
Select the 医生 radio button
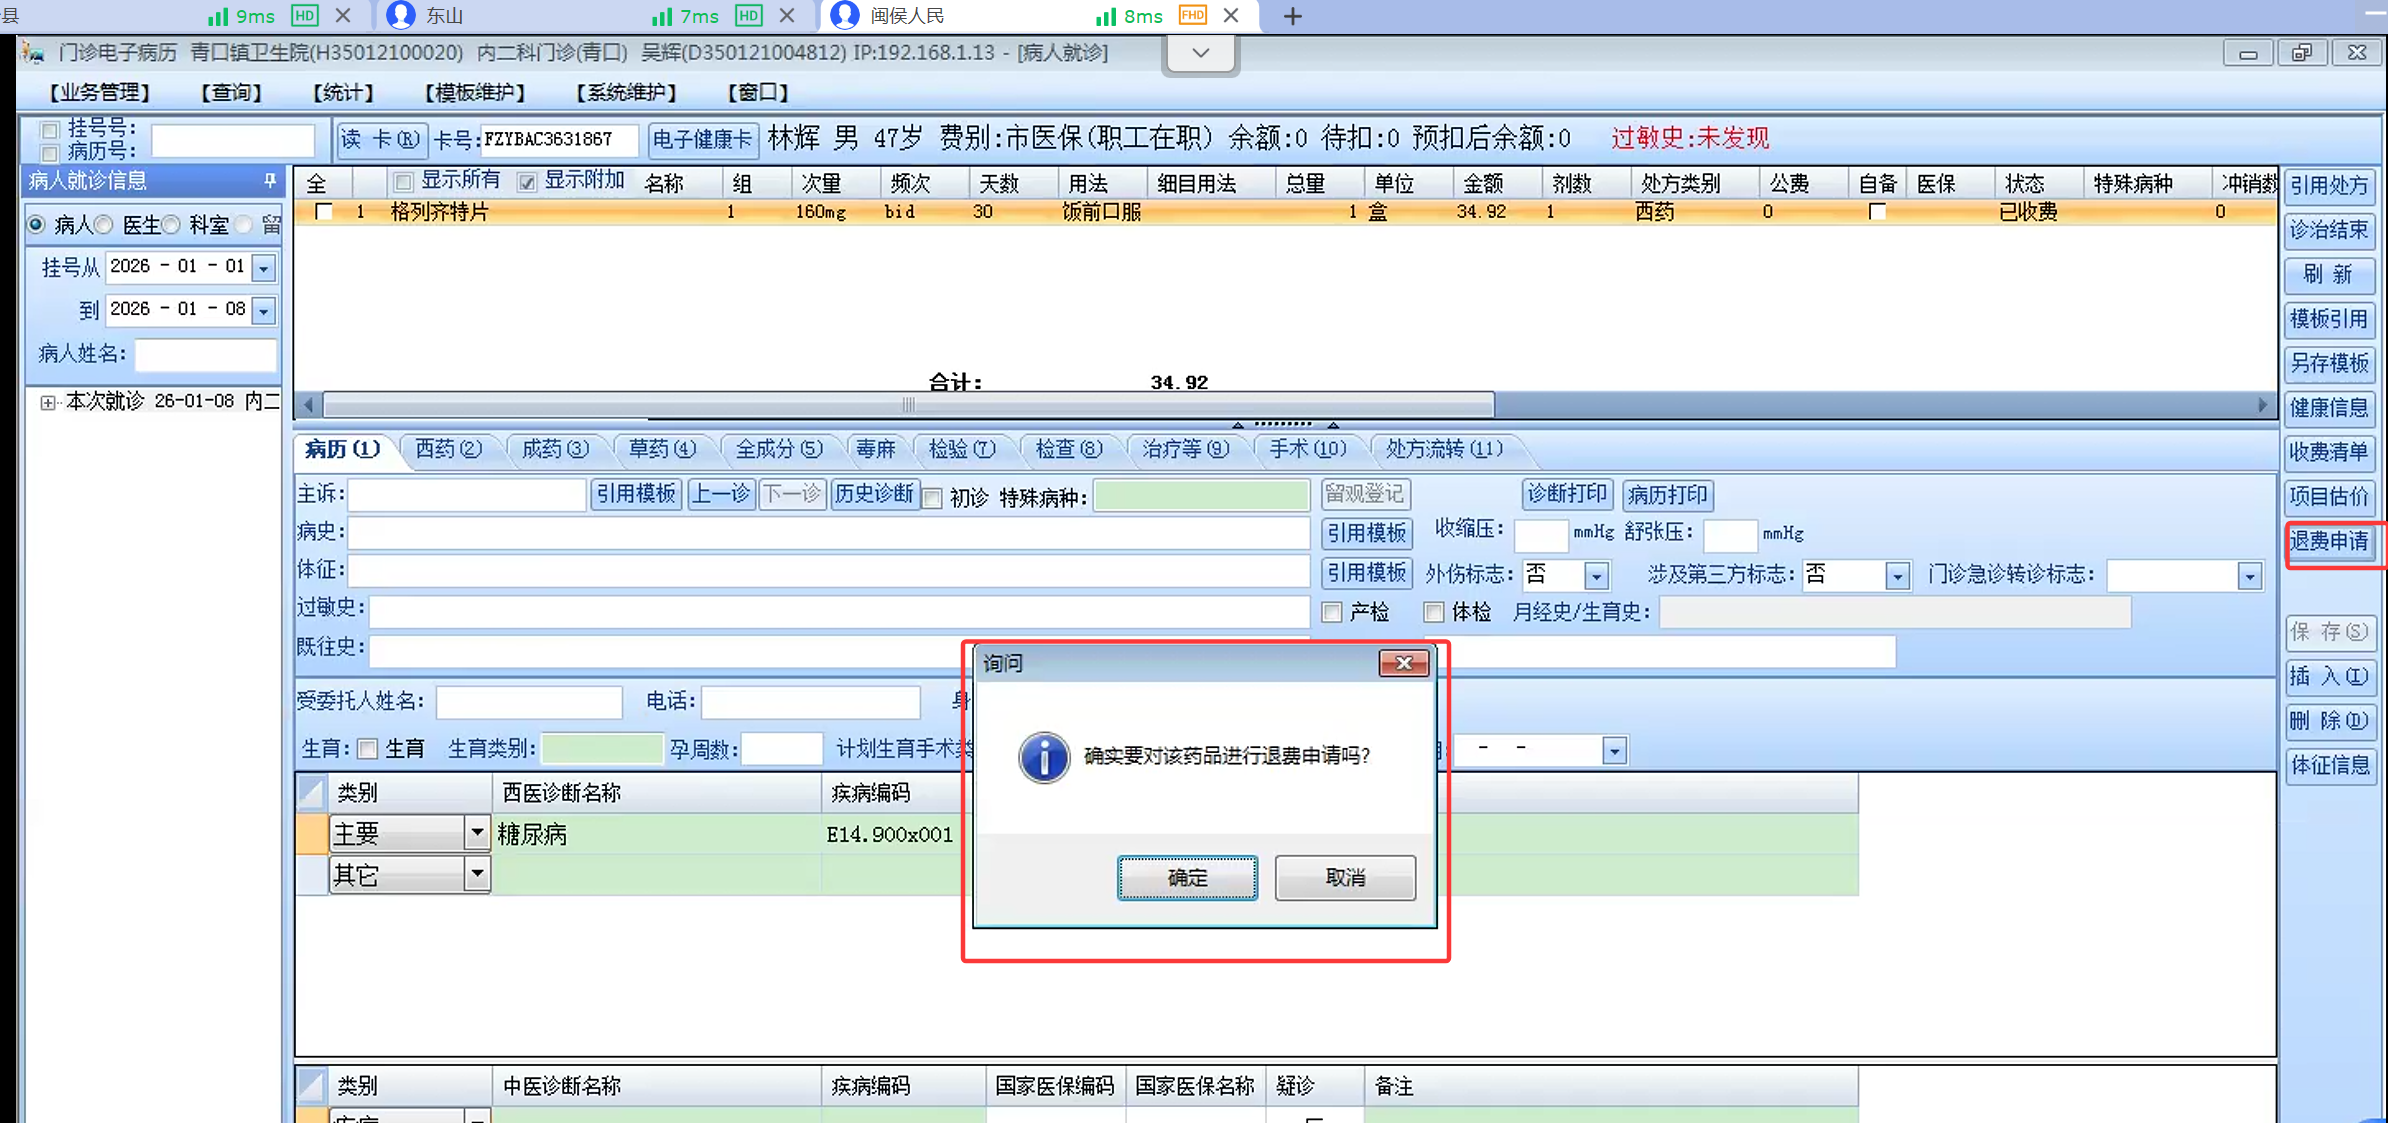pos(105,225)
